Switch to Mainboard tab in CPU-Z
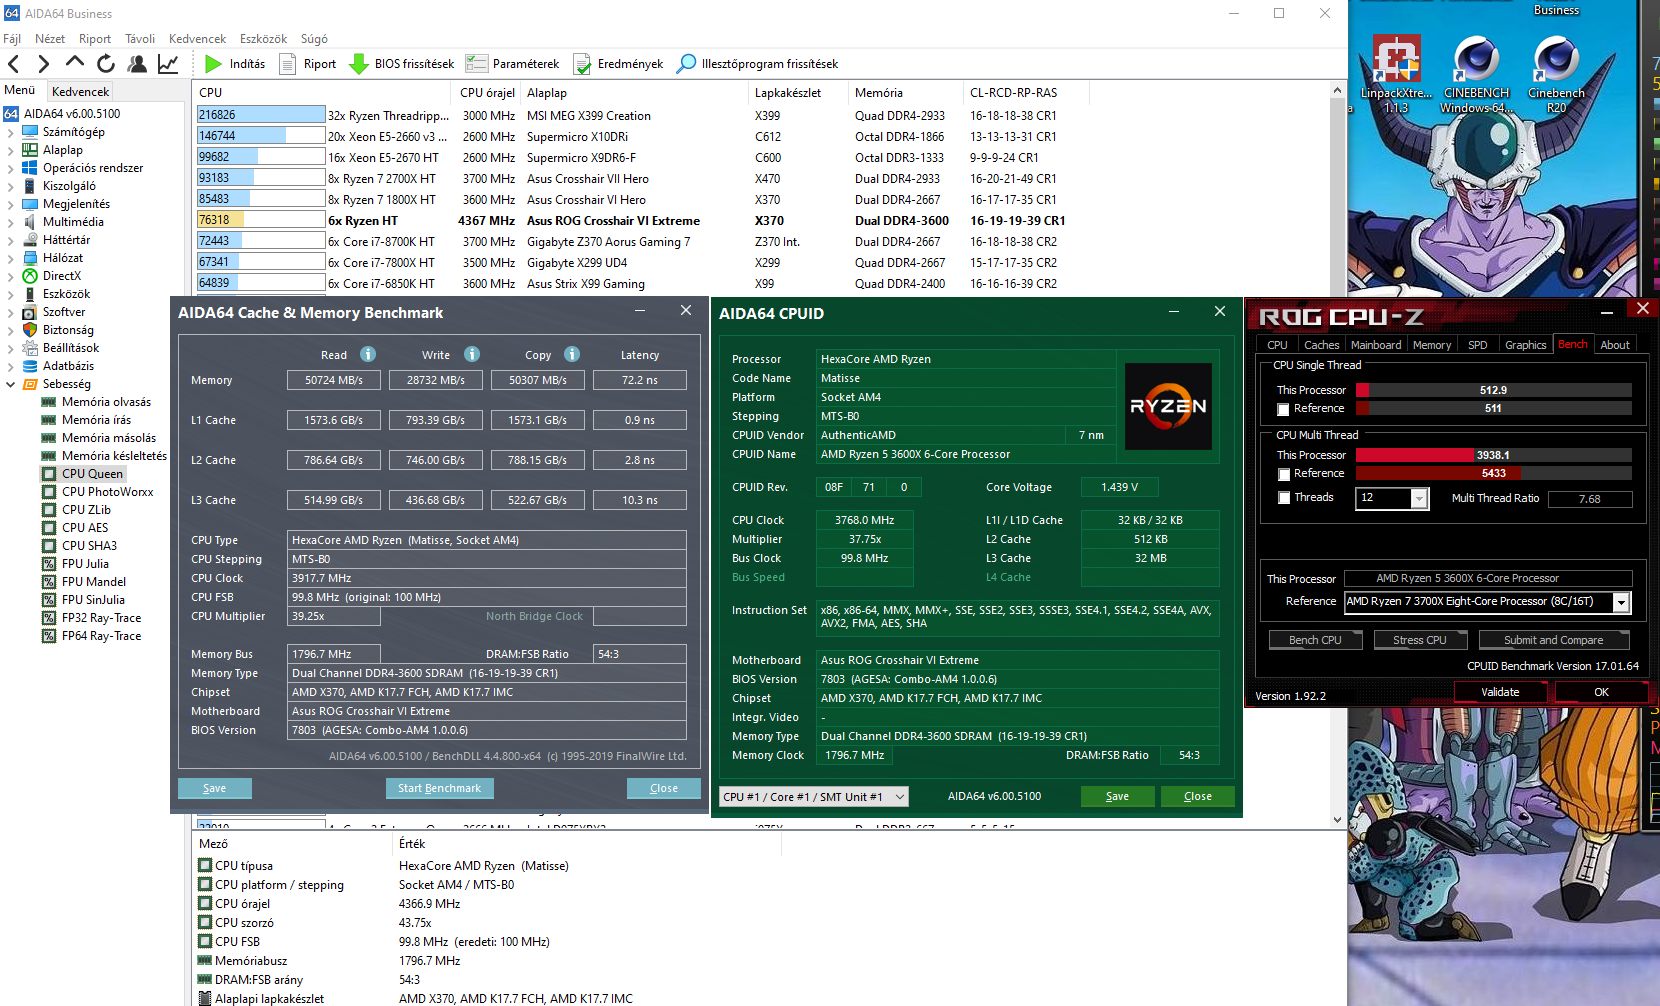Screen dimensions: 1660x1006 (x=1376, y=345)
